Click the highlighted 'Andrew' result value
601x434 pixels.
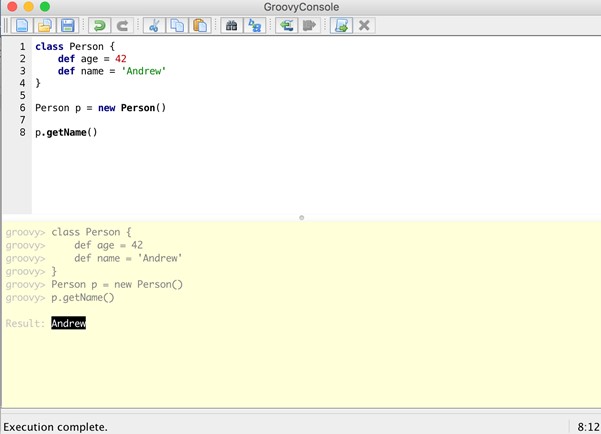pos(69,323)
